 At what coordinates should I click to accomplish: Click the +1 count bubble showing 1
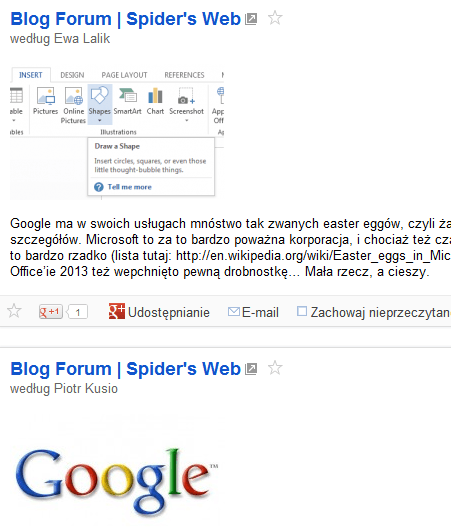pyautogui.click(x=78, y=312)
